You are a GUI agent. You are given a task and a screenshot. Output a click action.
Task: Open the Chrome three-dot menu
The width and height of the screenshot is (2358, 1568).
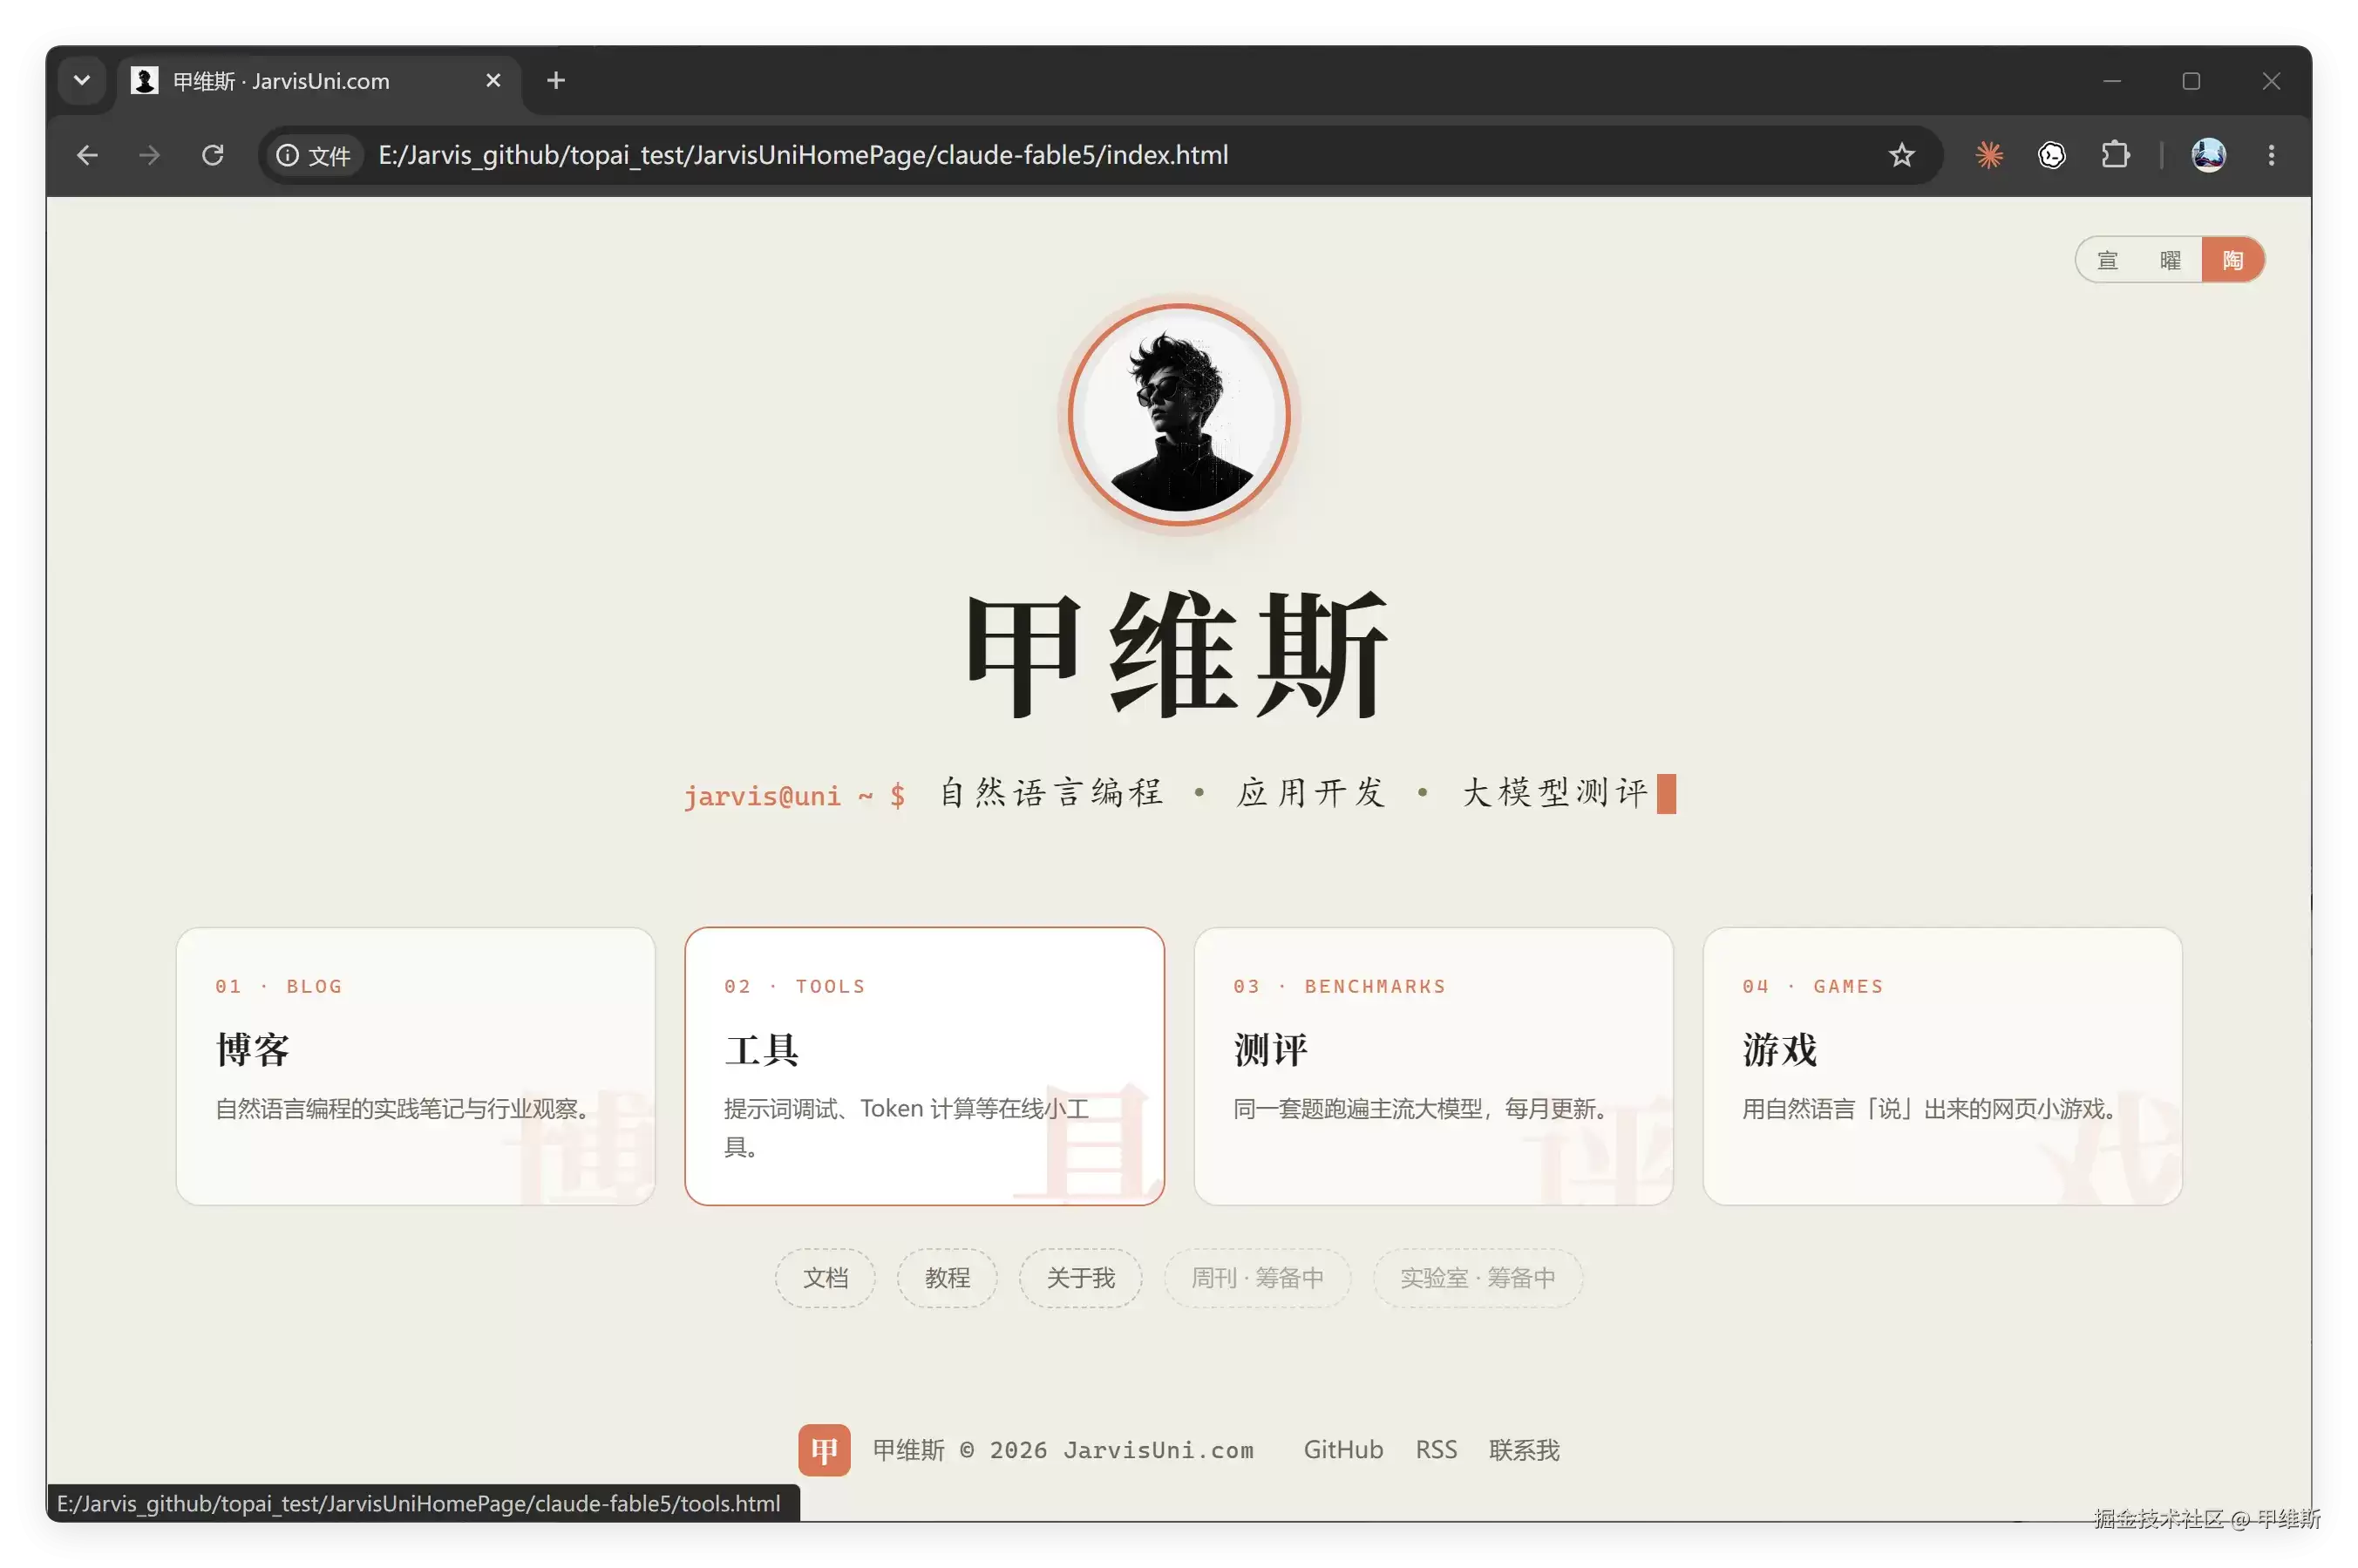coord(2271,155)
